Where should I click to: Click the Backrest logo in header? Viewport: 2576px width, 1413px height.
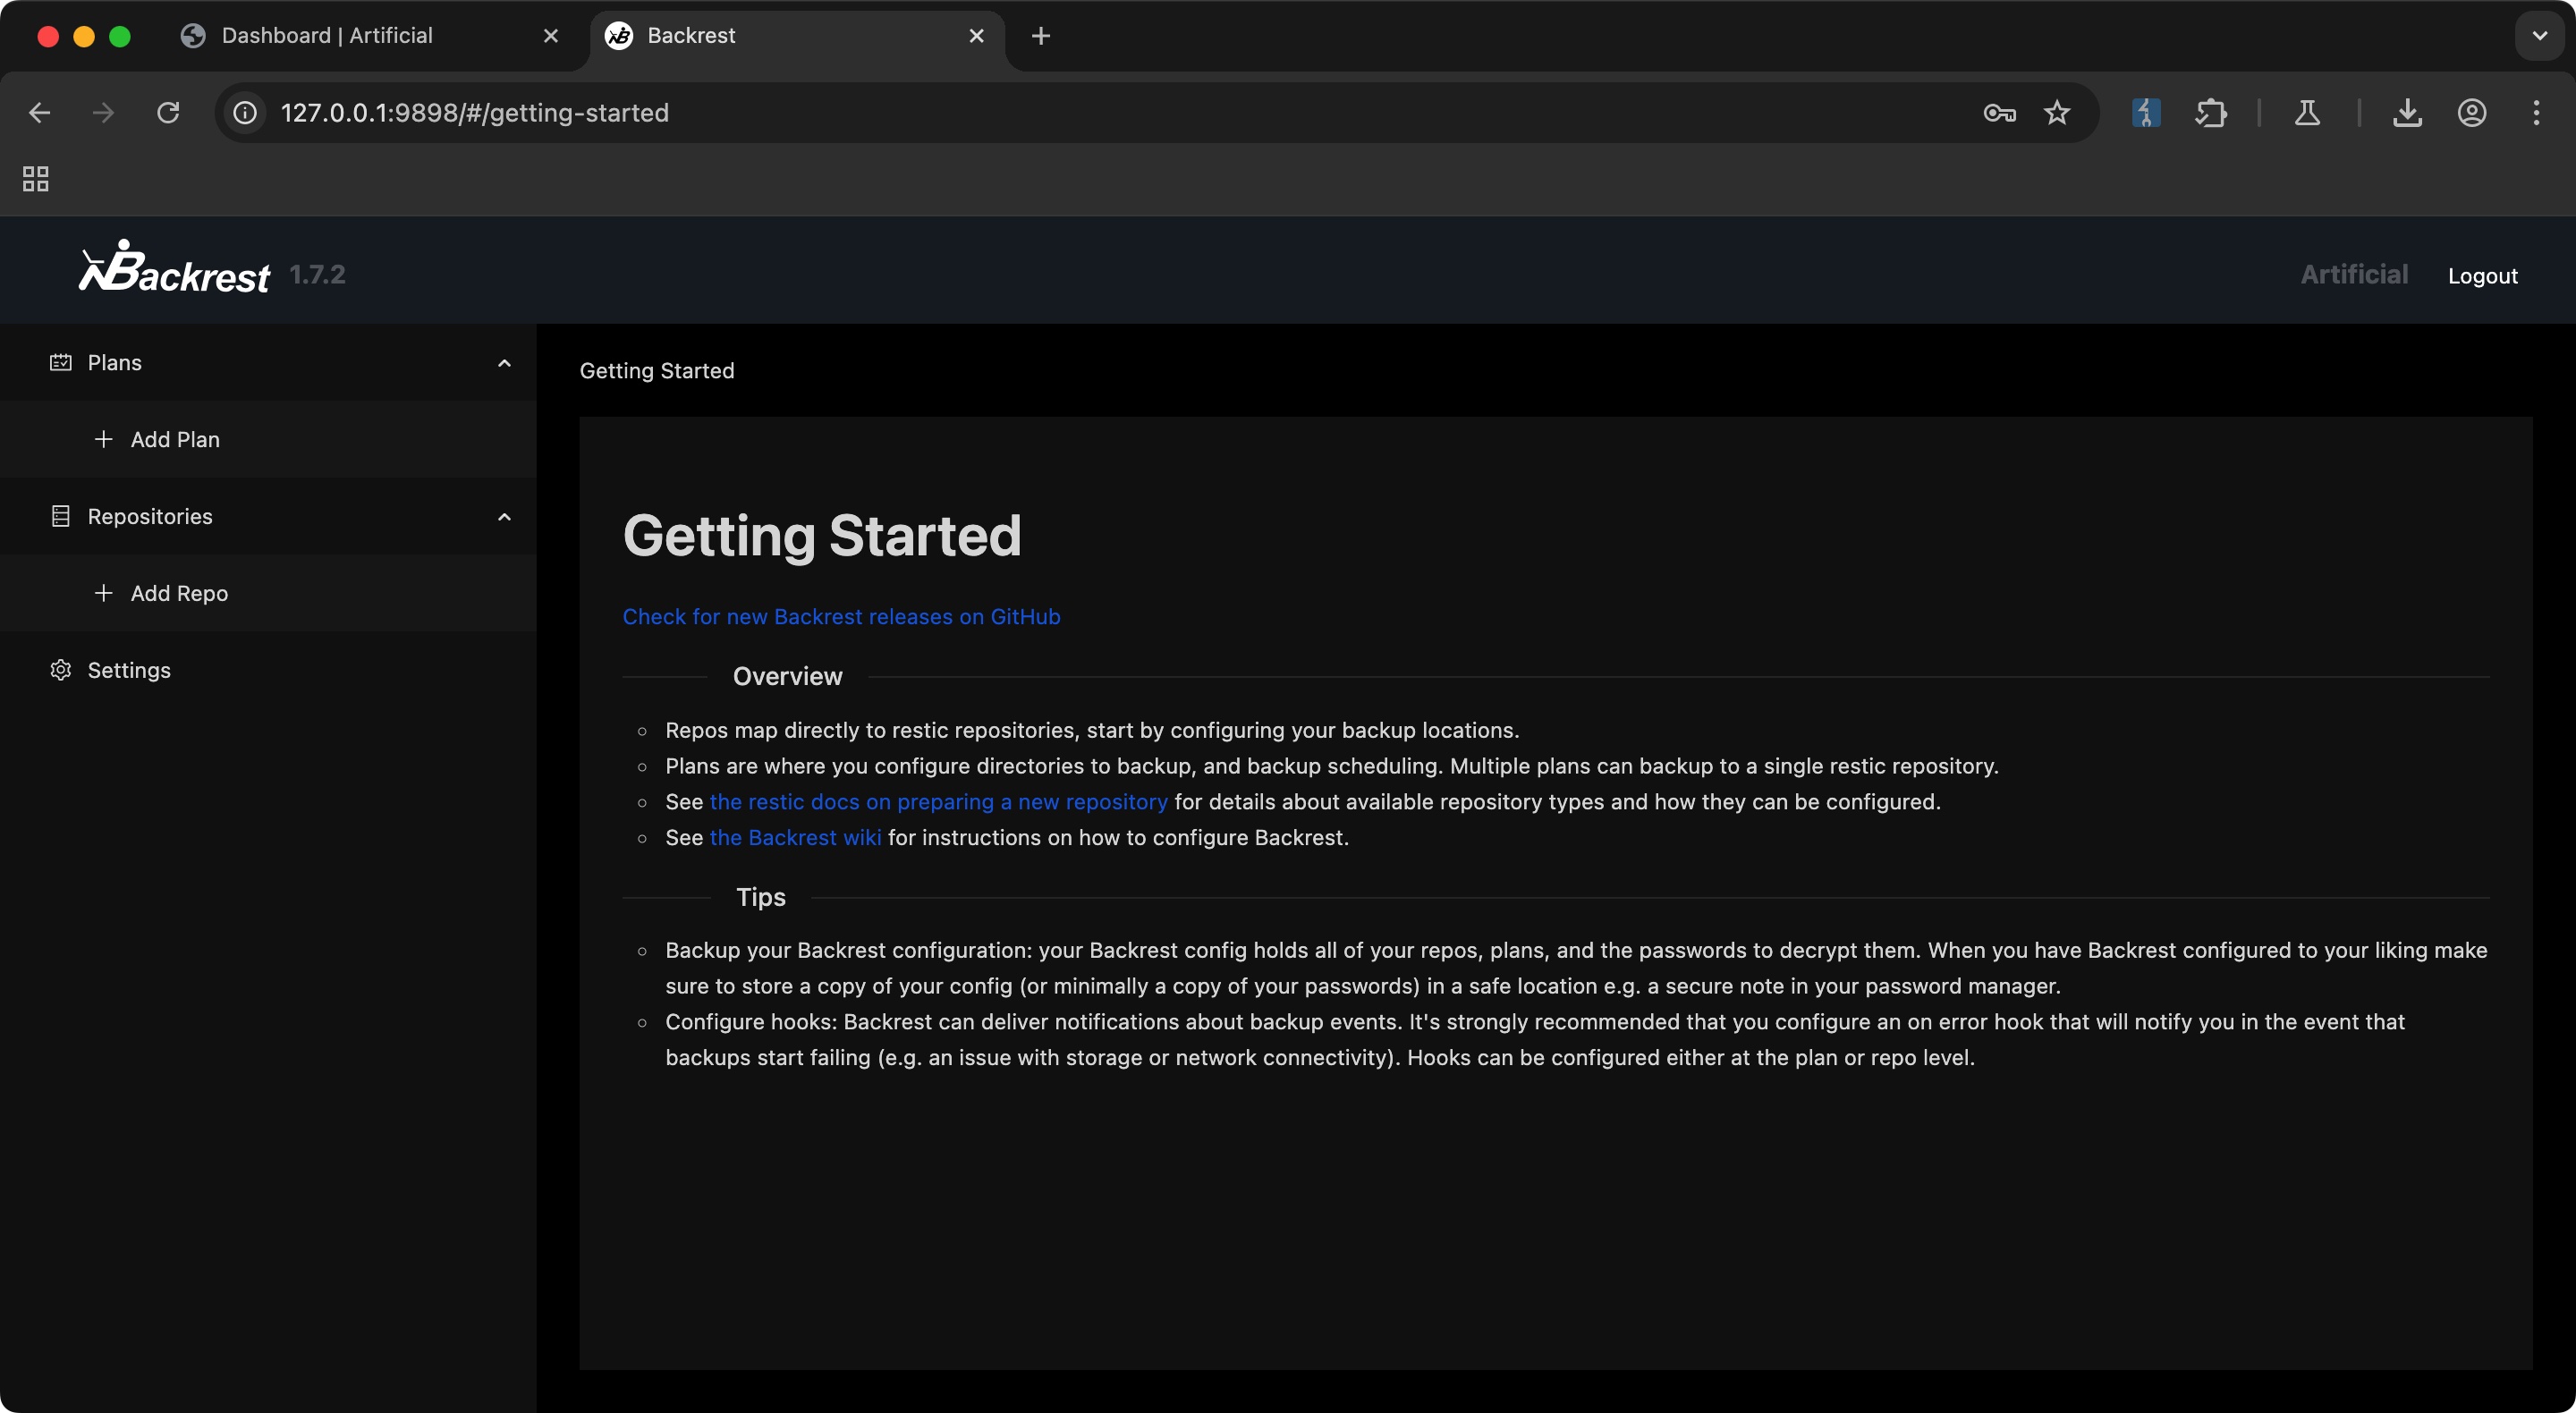click(x=175, y=269)
